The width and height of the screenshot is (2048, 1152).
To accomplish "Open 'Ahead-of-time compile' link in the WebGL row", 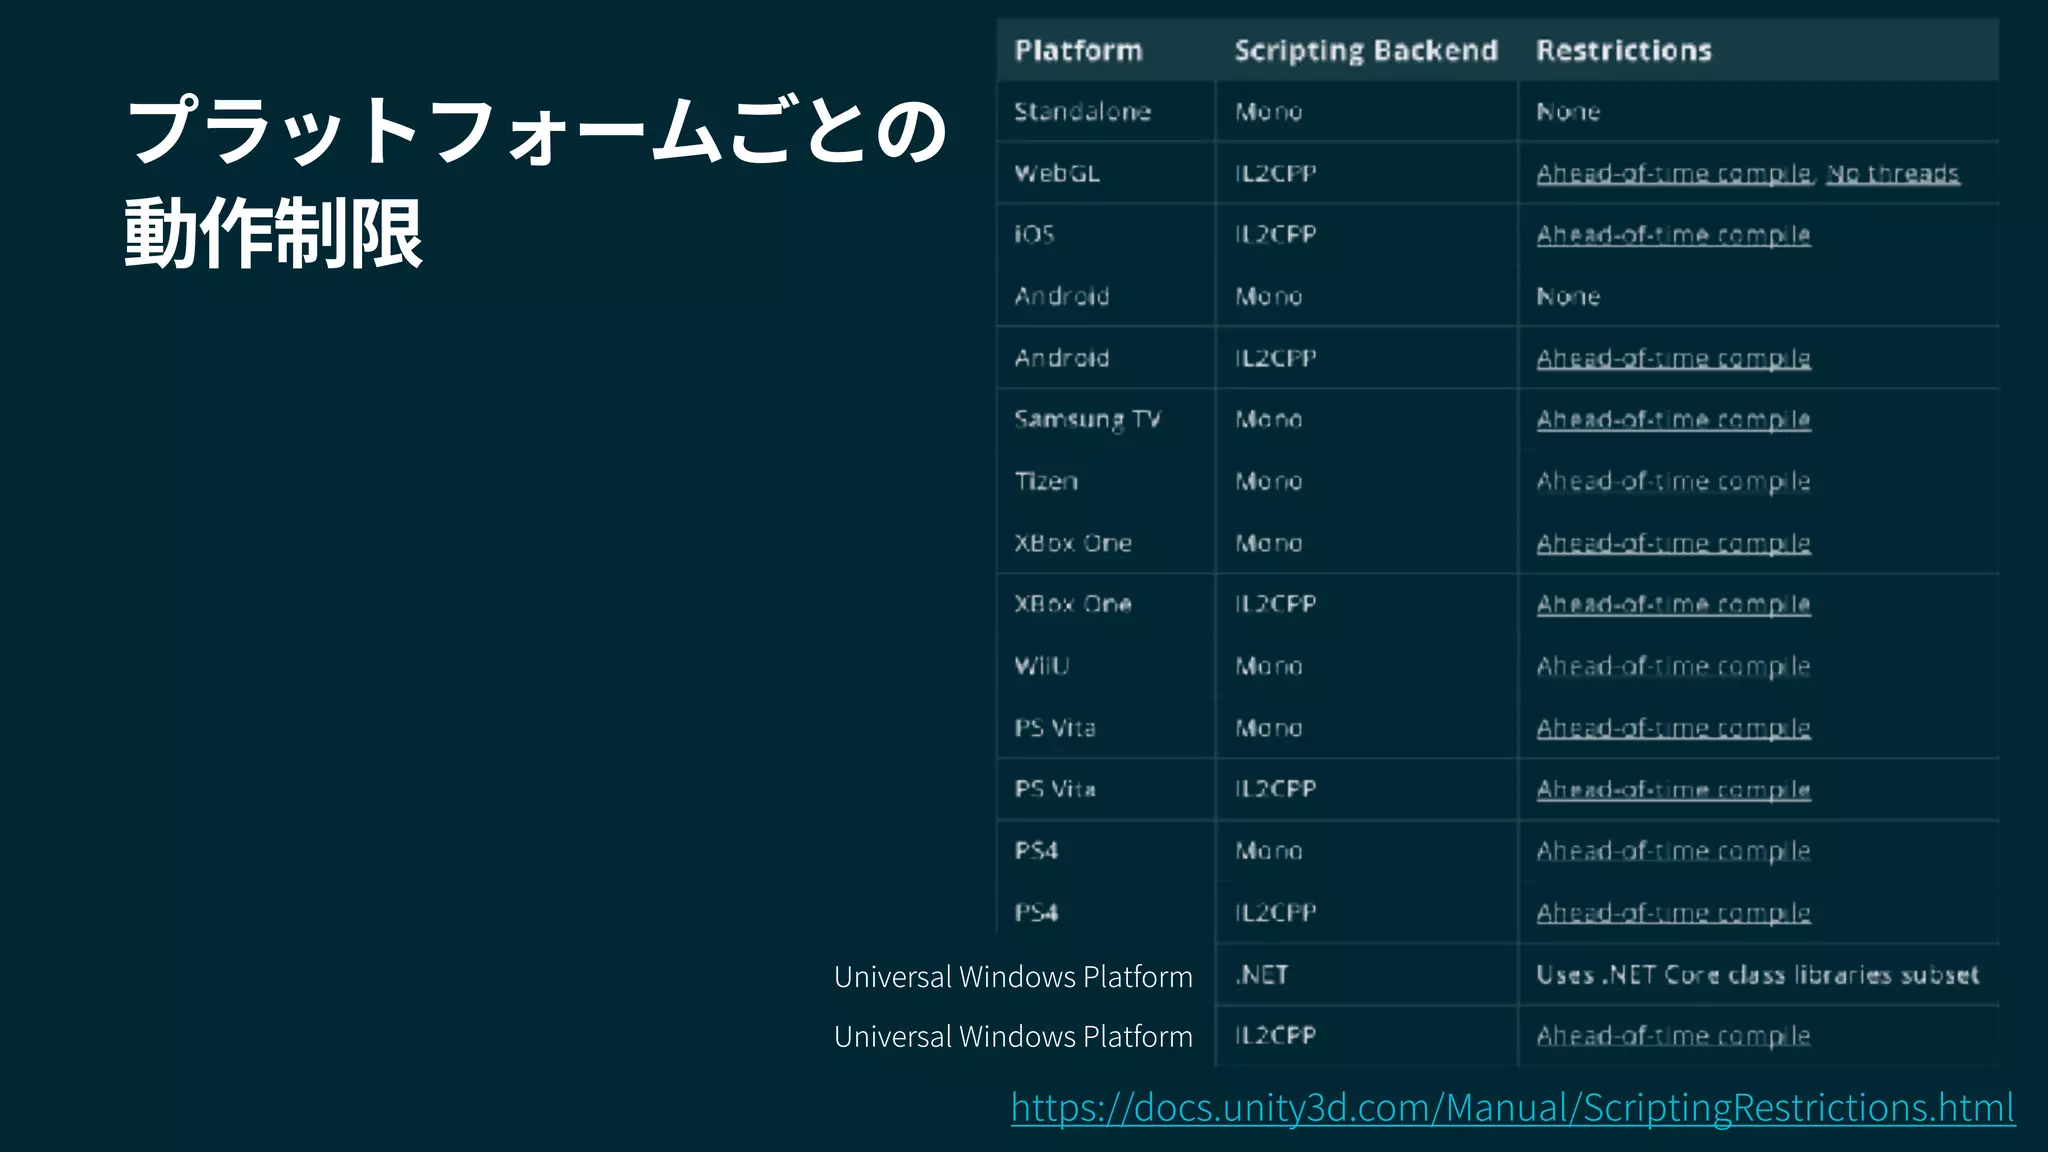I will pyautogui.click(x=1674, y=174).
